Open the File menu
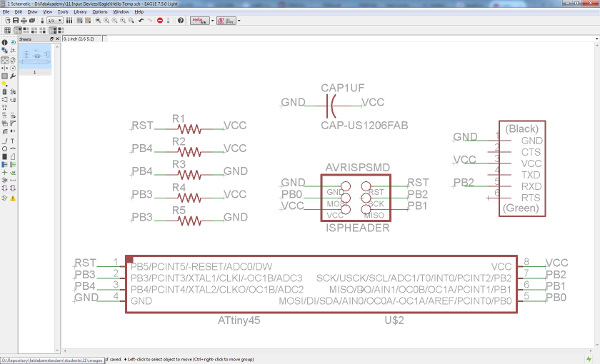Viewport: 600px width, 364px height. [x=6, y=12]
